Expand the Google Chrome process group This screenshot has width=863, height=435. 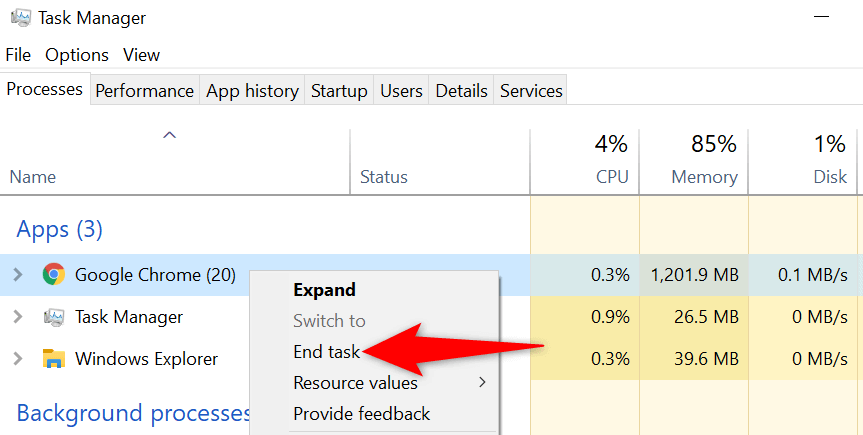click(x=17, y=275)
